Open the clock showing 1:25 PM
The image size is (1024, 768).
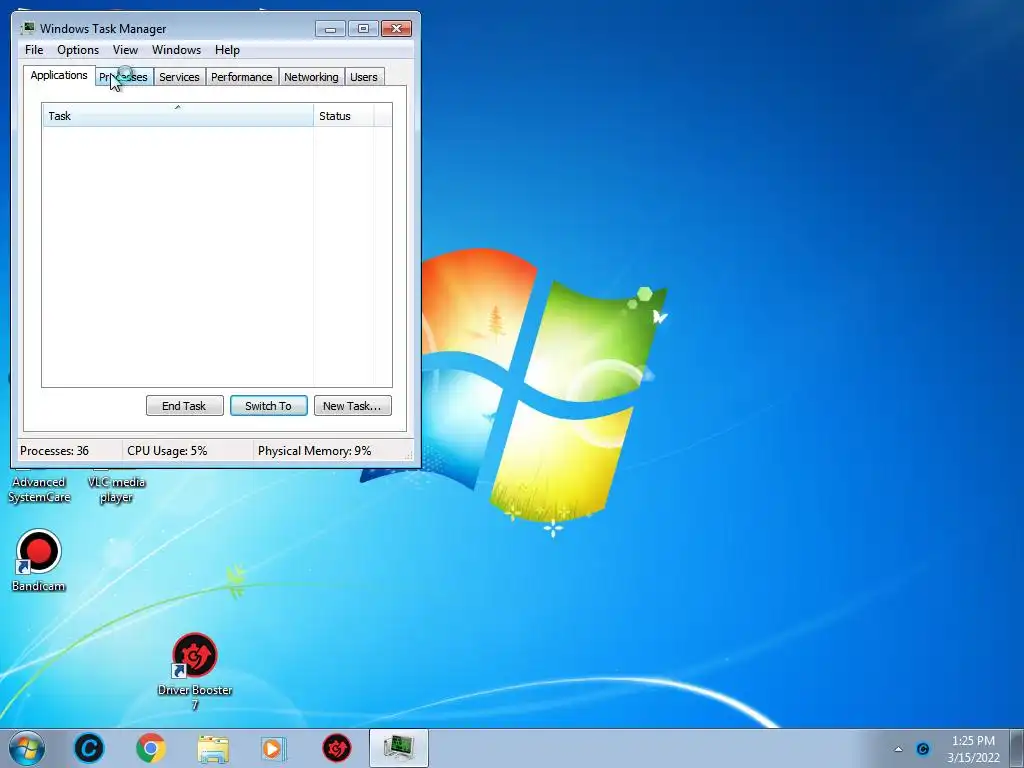(x=974, y=749)
